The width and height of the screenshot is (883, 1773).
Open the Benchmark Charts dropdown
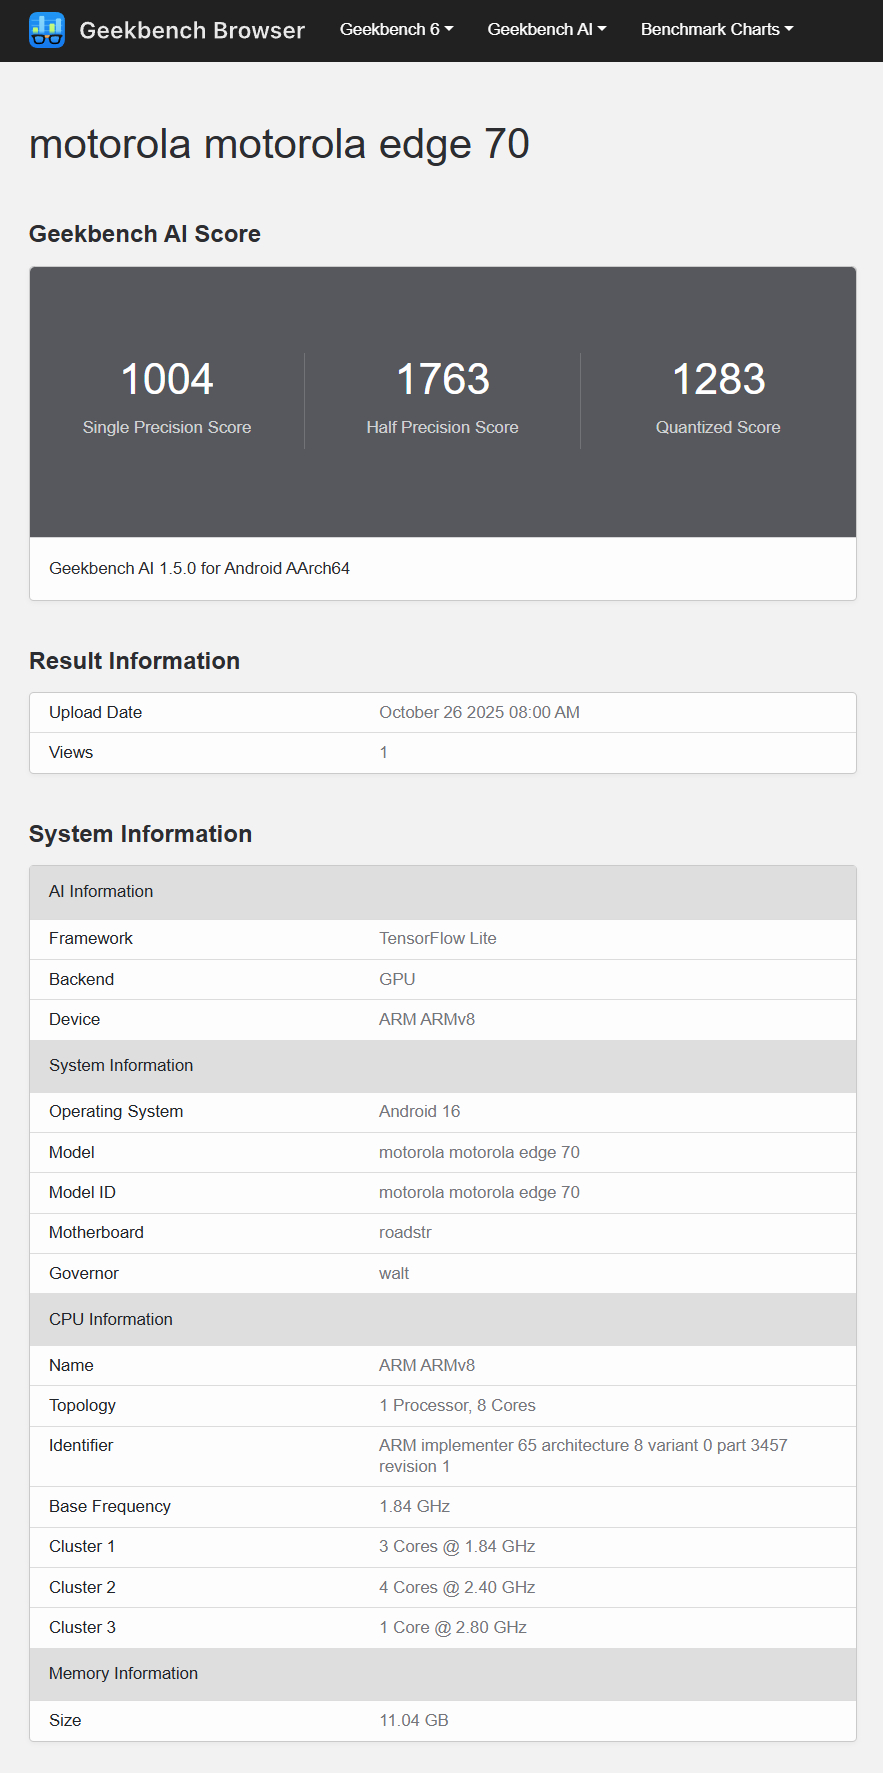click(x=716, y=30)
